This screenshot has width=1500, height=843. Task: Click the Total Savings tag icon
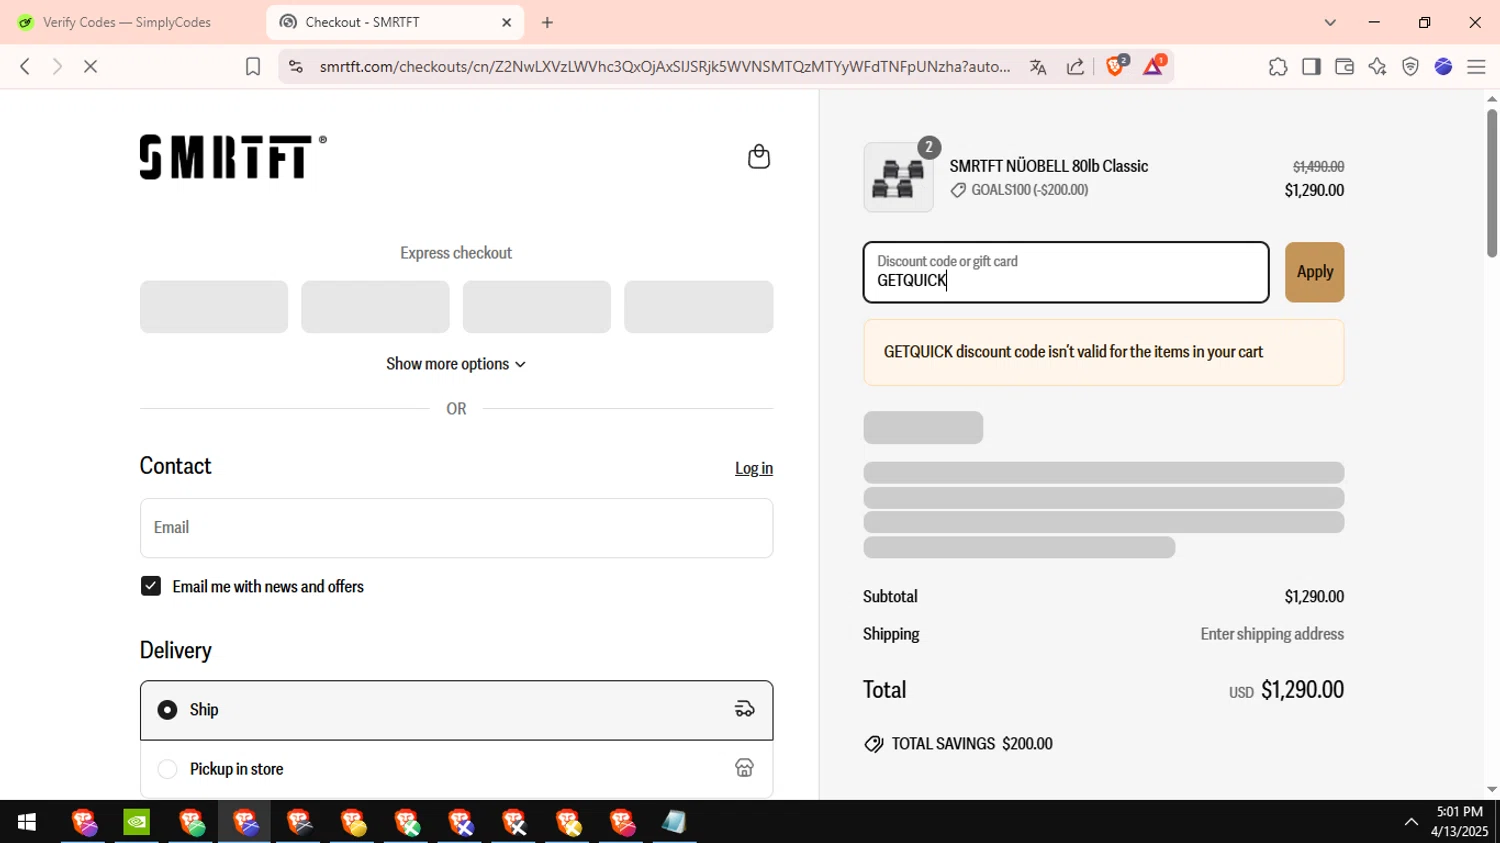(874, 744)
